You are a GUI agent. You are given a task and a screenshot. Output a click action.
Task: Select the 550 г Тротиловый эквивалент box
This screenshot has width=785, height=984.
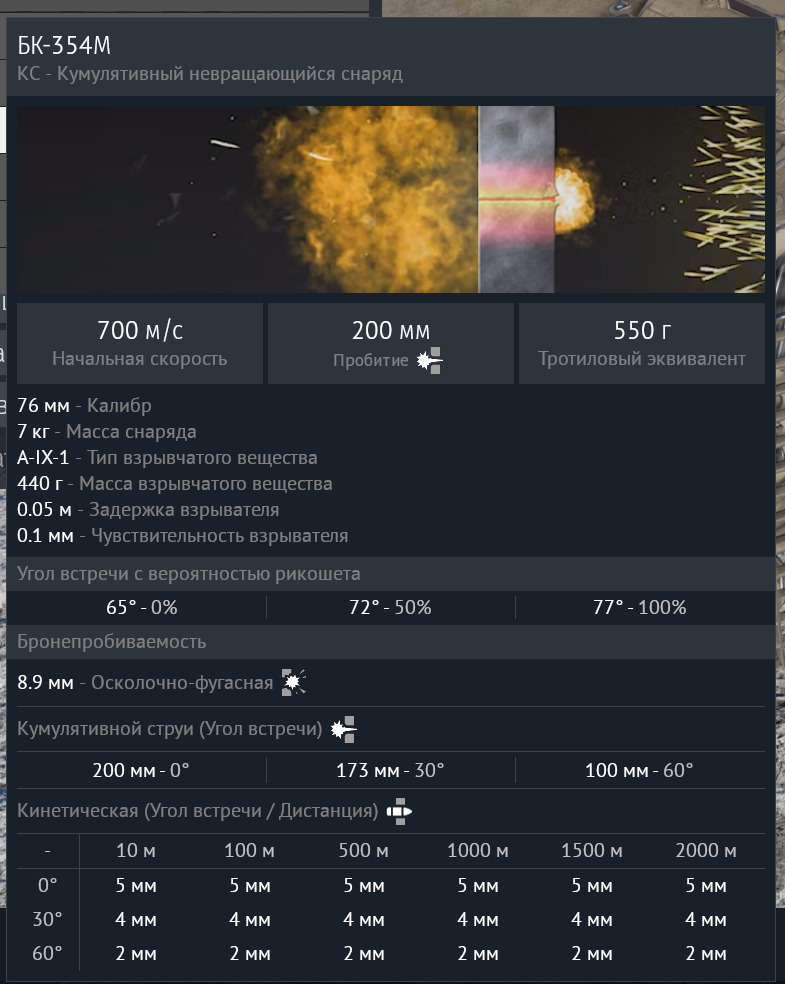(641, 343)
